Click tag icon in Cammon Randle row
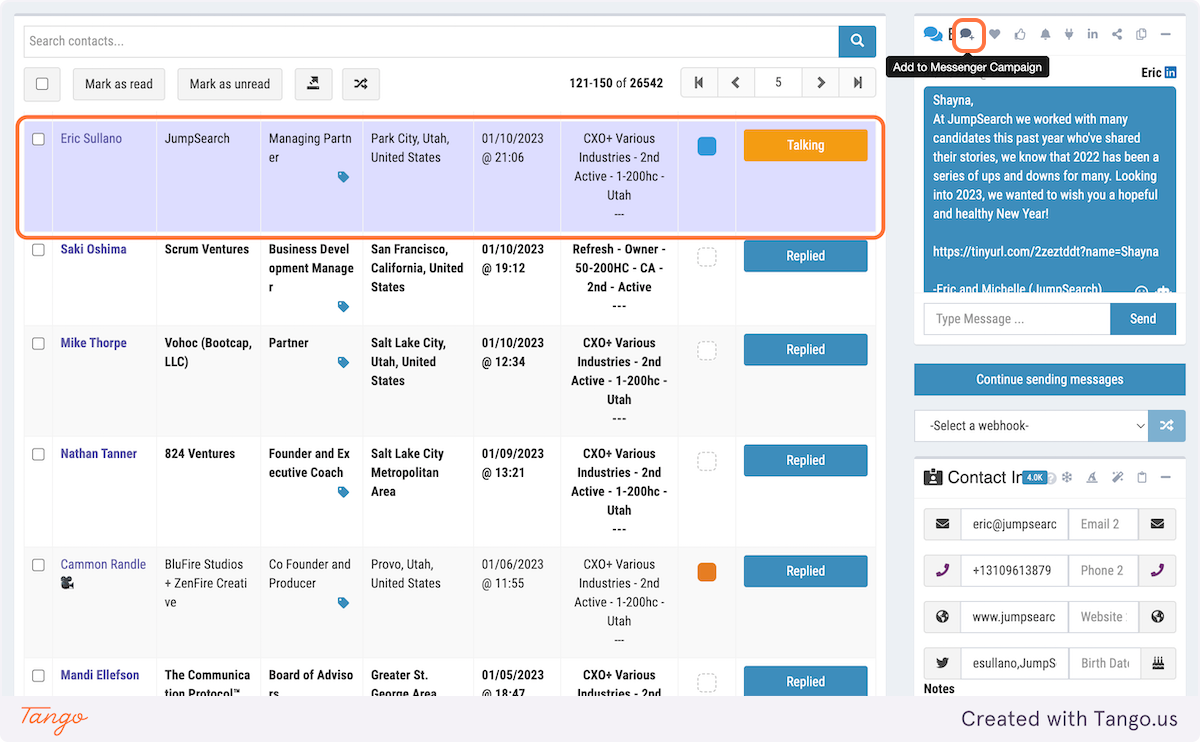 (x=343, y=603)
